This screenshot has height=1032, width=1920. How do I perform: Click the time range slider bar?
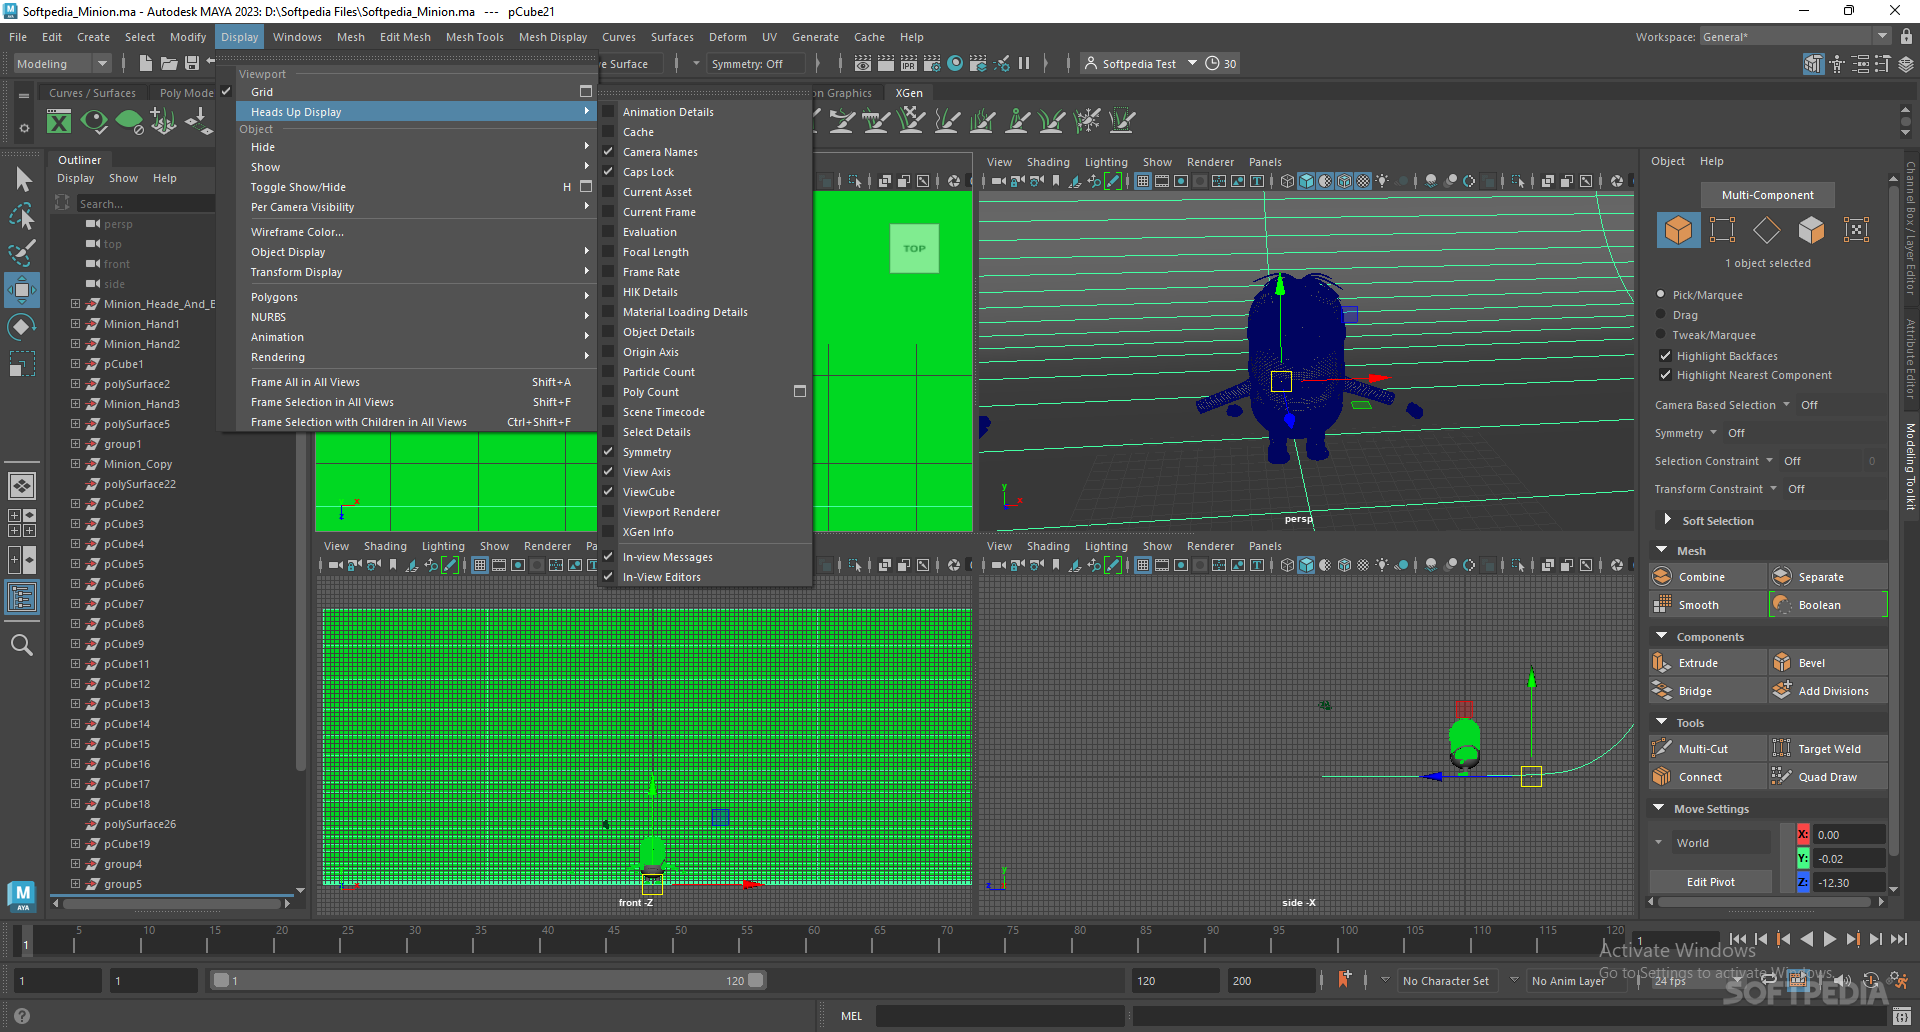(x=488, y=981)
